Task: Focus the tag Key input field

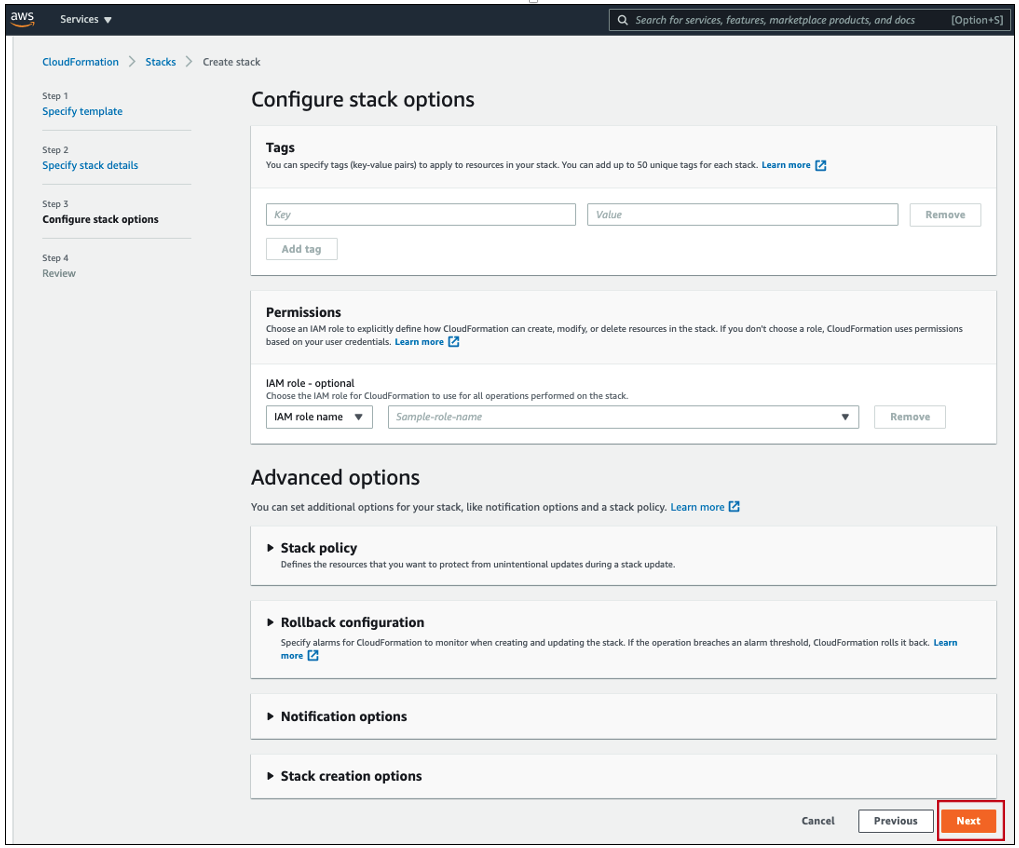Action: coord(420,214)
